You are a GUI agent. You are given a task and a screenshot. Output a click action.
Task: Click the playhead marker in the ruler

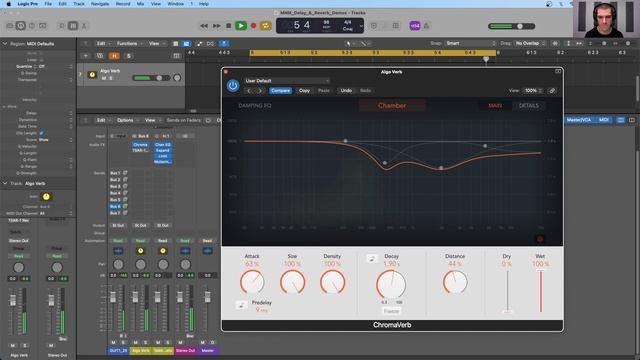(486, 60)
